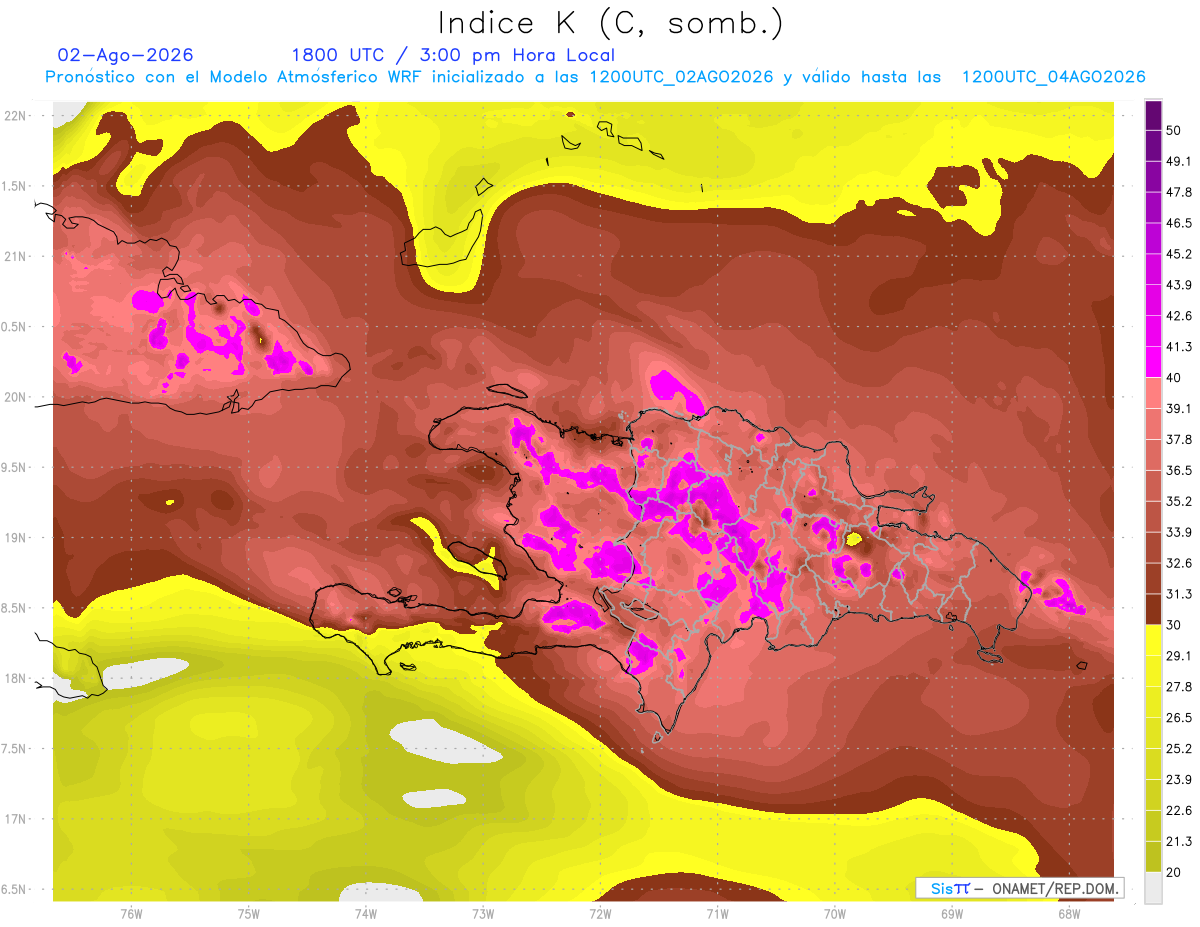1200x927 pixels.
Task: Click the "1800 UTC / 3:00 pm Hora Local" time label
Action: coord(453,55)
